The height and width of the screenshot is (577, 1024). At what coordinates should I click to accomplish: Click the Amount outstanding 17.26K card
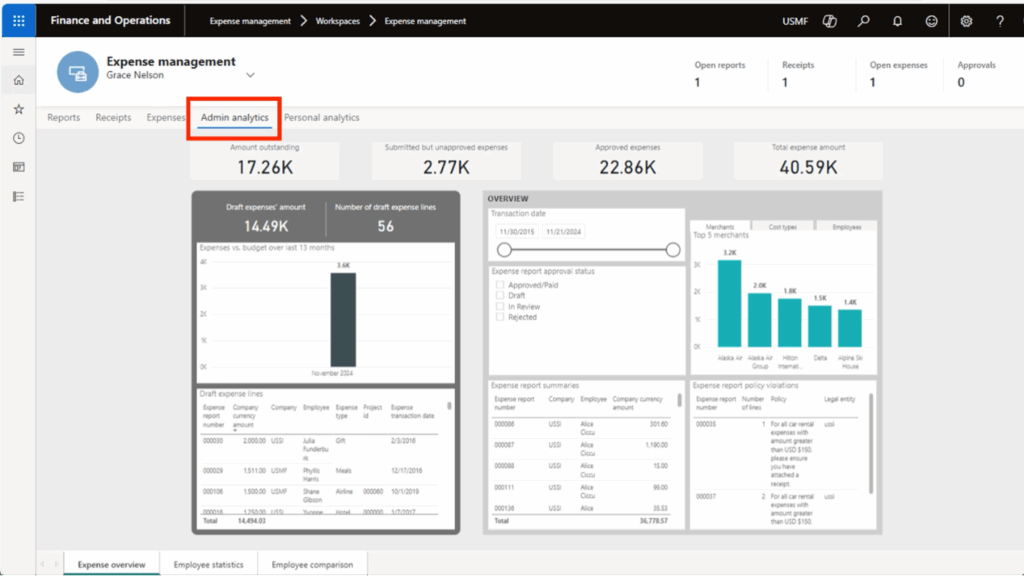pos(264,161)
